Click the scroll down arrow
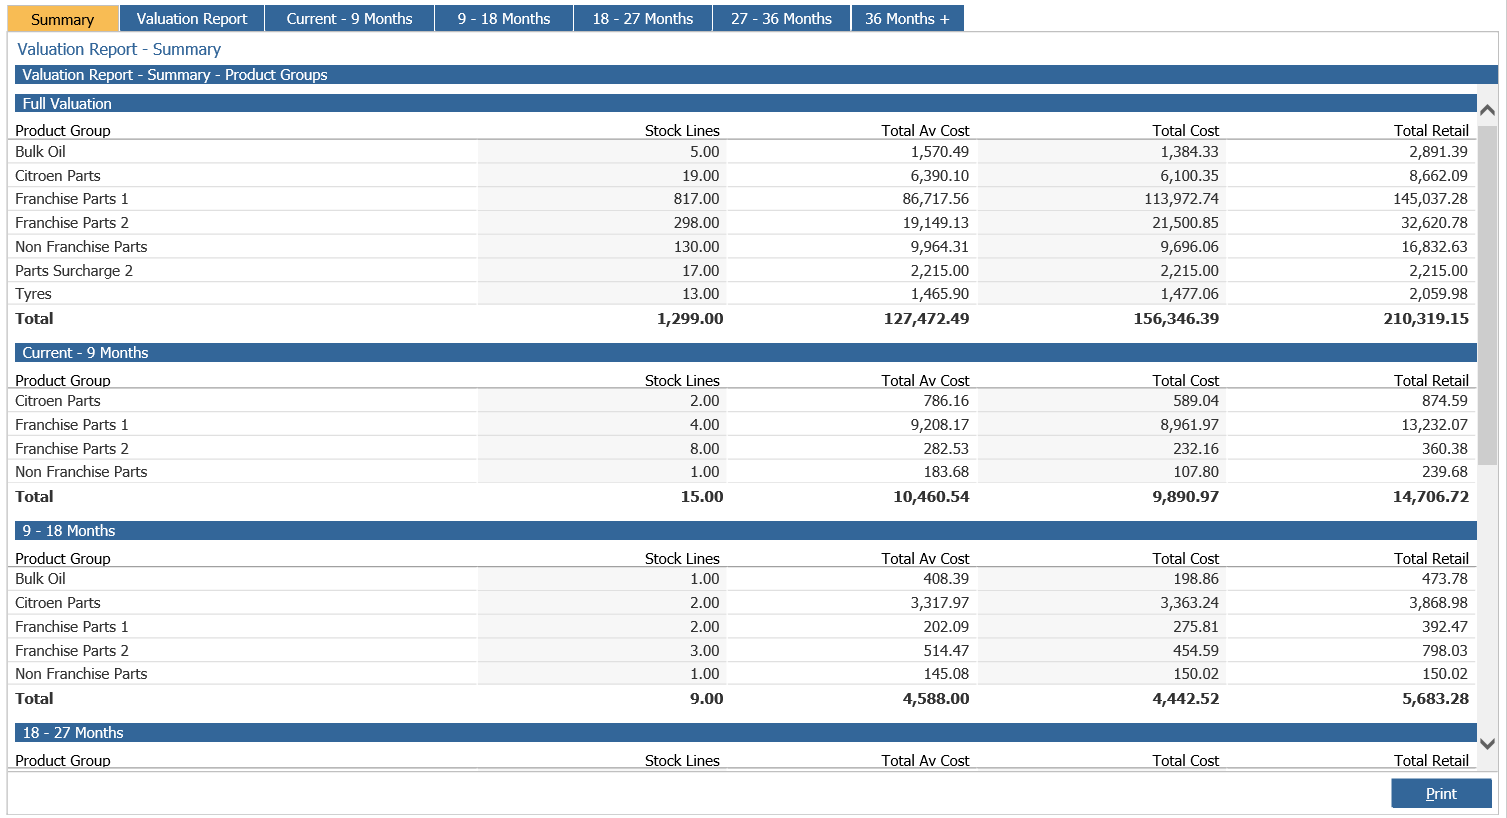 click(x=1487, y=744)
